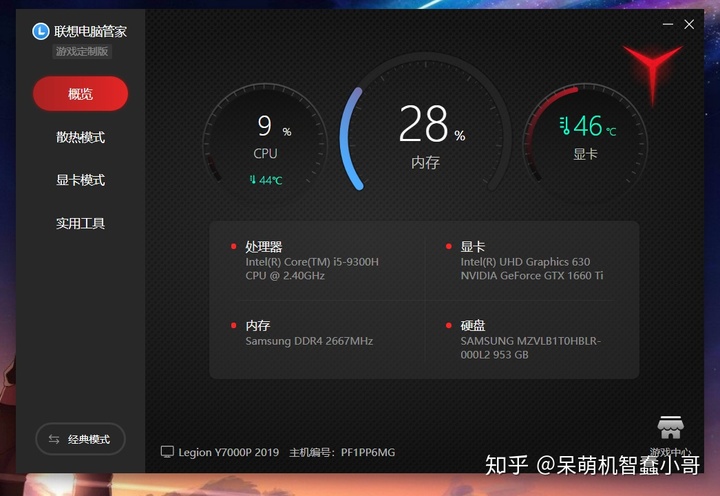This screenshot has width=720, height=496.
Task: Open the 概览 overview tab
Action: point(80,94)
